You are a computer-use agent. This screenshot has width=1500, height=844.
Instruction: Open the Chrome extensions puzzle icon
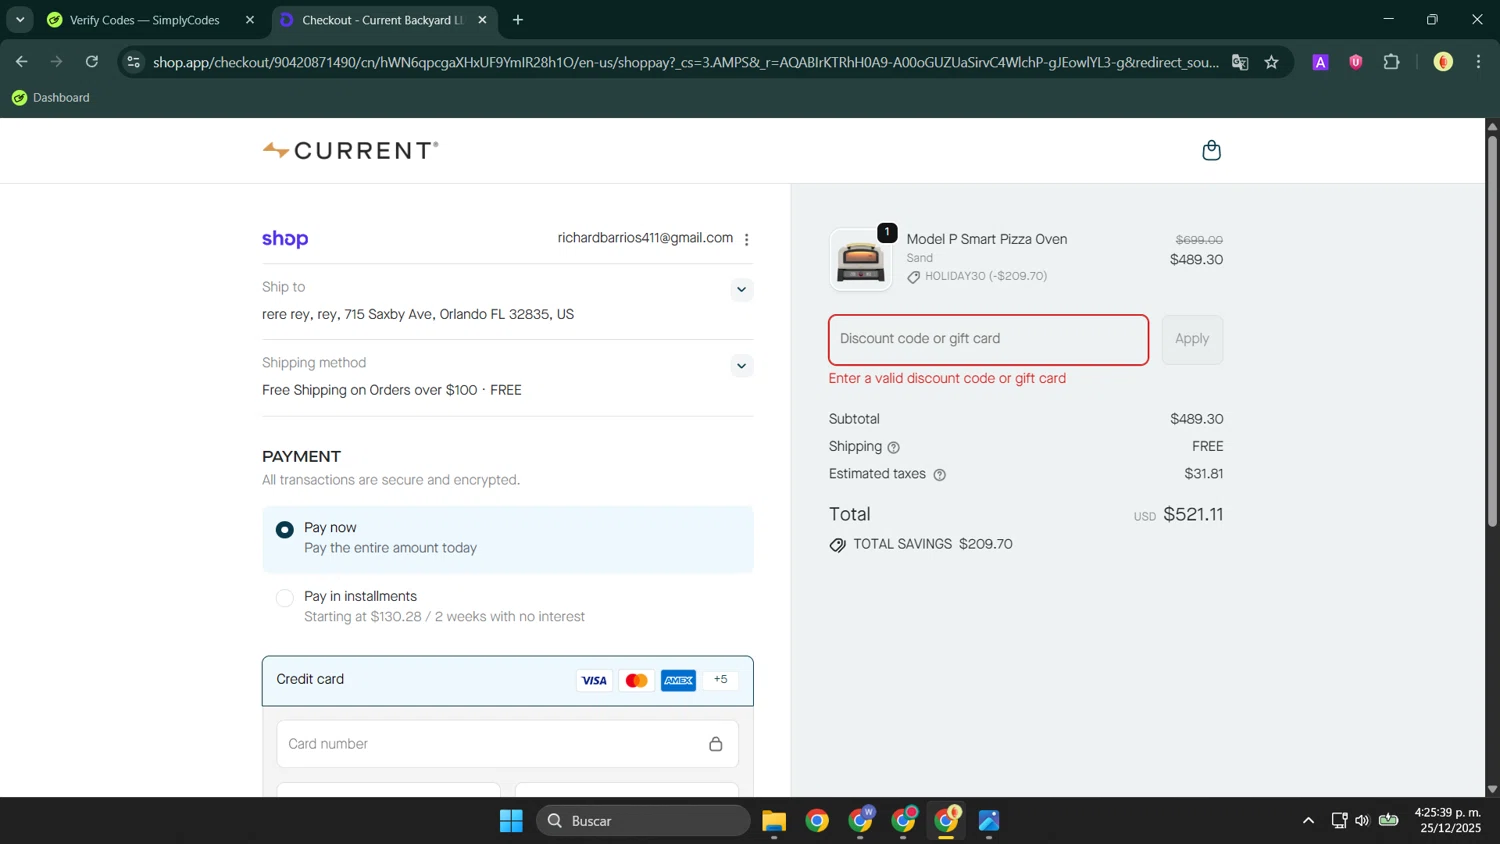coord(1391,62)
